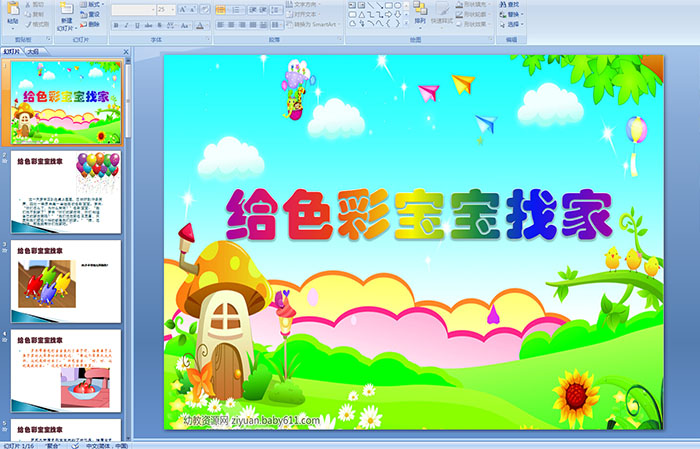Click the Shrink Font (smaller A) icon
The image size is (700, 449).
pyautogui.click(x=192, y=9)
